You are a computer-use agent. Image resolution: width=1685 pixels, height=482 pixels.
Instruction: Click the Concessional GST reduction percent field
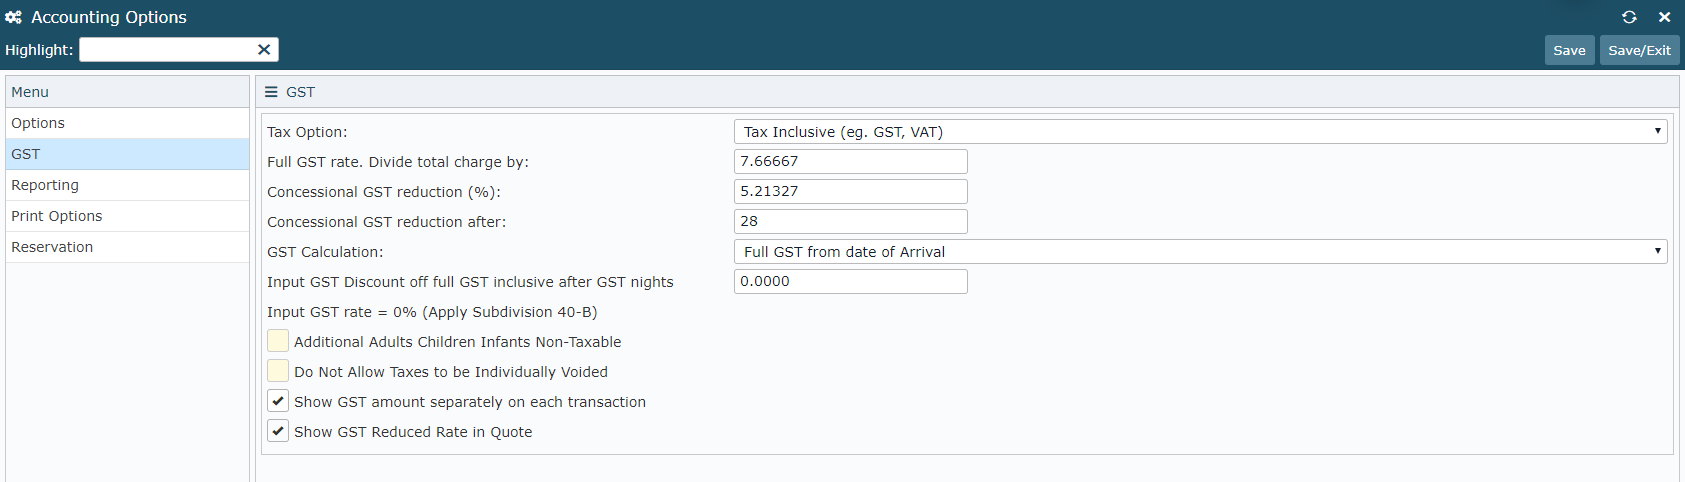pyautogui.click(x=850, y=191)
